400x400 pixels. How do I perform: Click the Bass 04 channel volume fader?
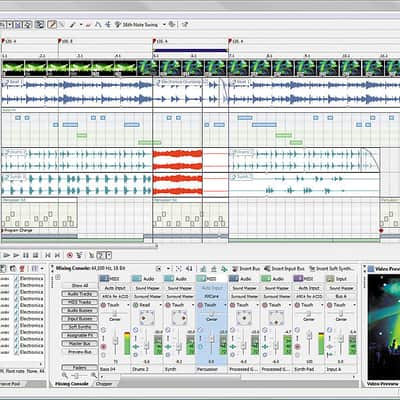click(115, 341)
